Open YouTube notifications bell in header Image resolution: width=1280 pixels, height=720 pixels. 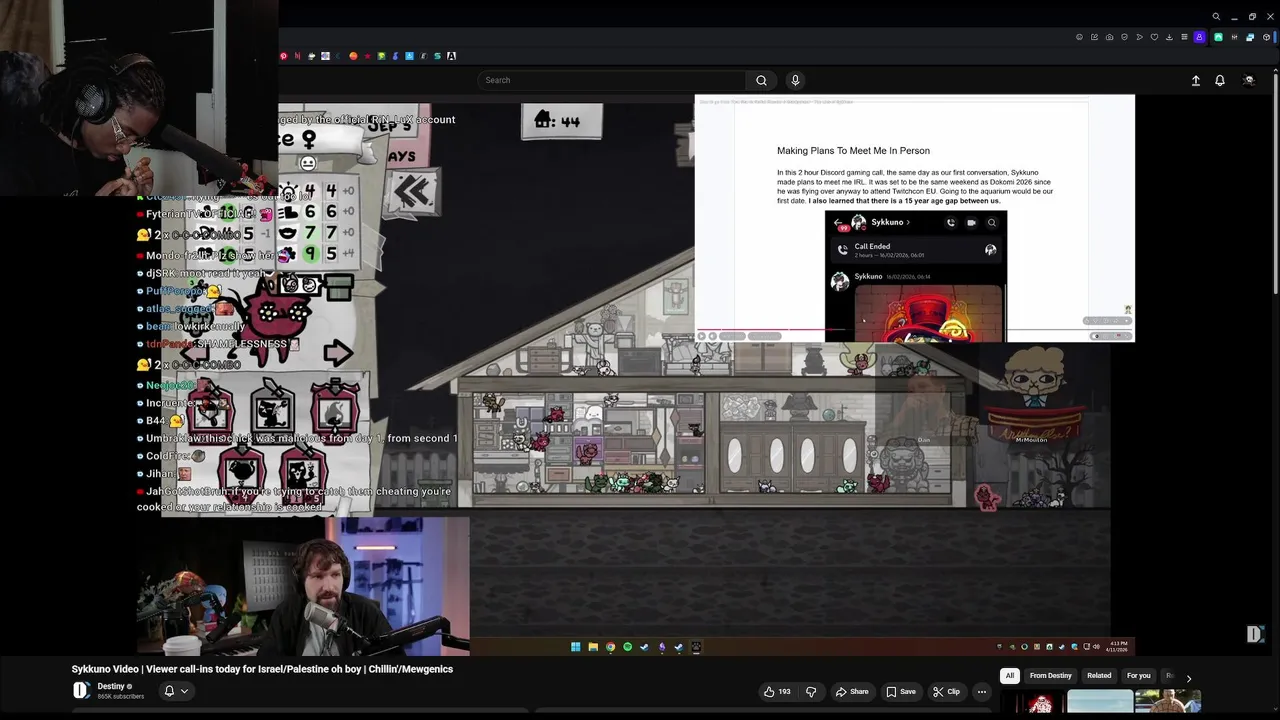tap(1220, 80)
